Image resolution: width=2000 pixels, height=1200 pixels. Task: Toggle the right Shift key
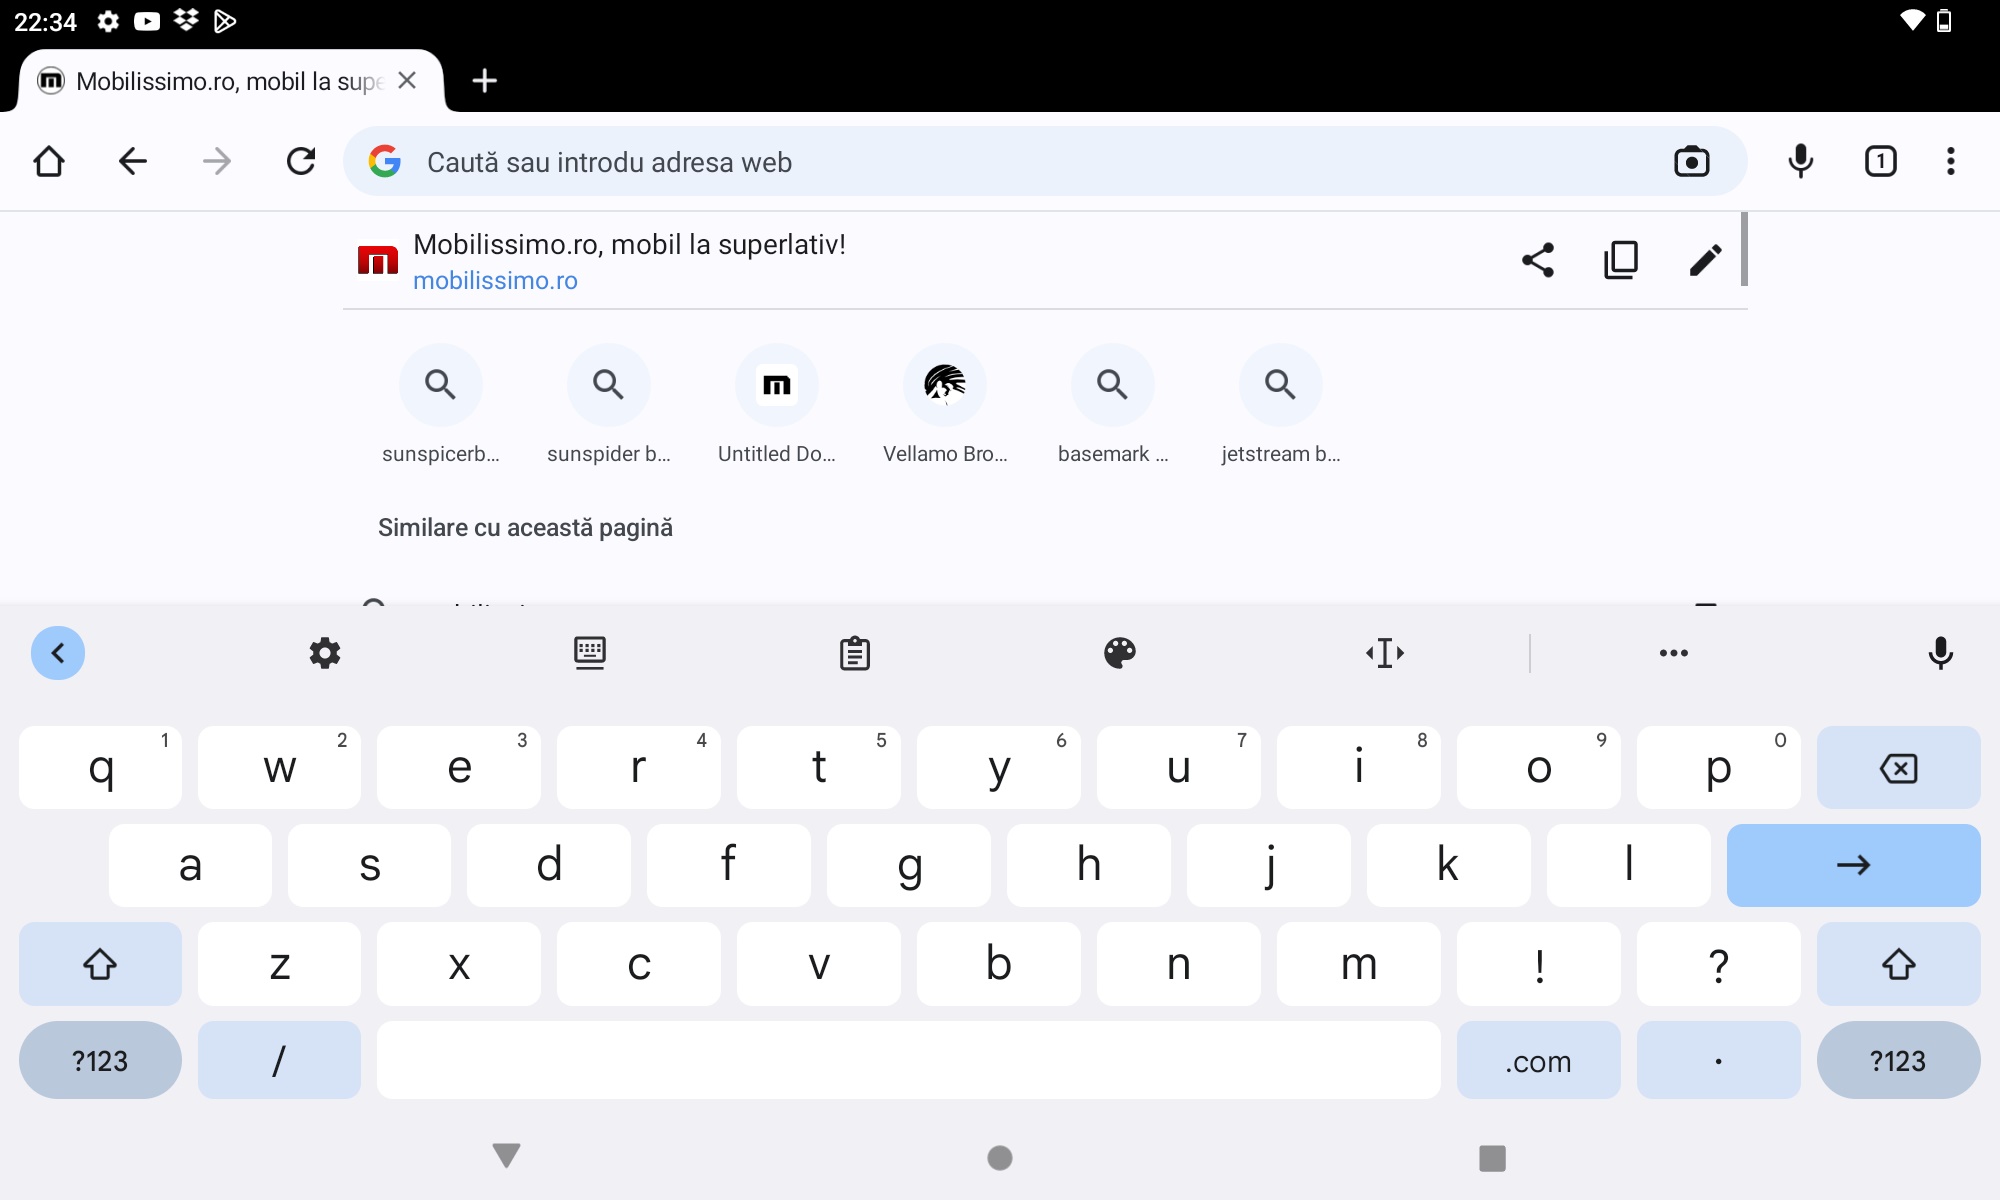(x=1898, y=964)
